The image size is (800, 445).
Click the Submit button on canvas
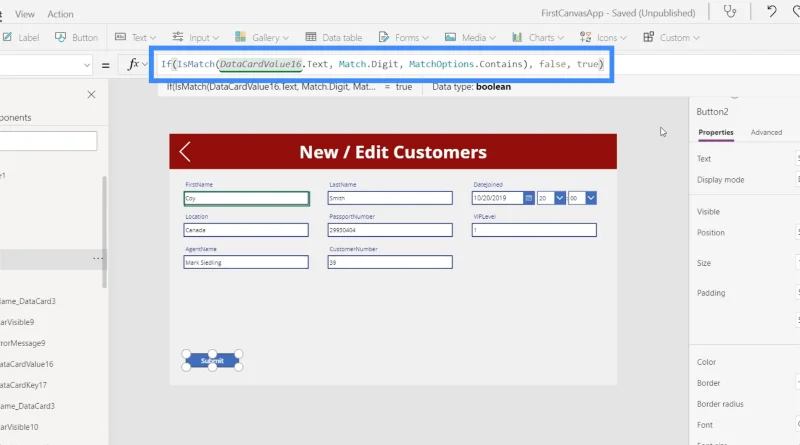click(x=212, y=361)
